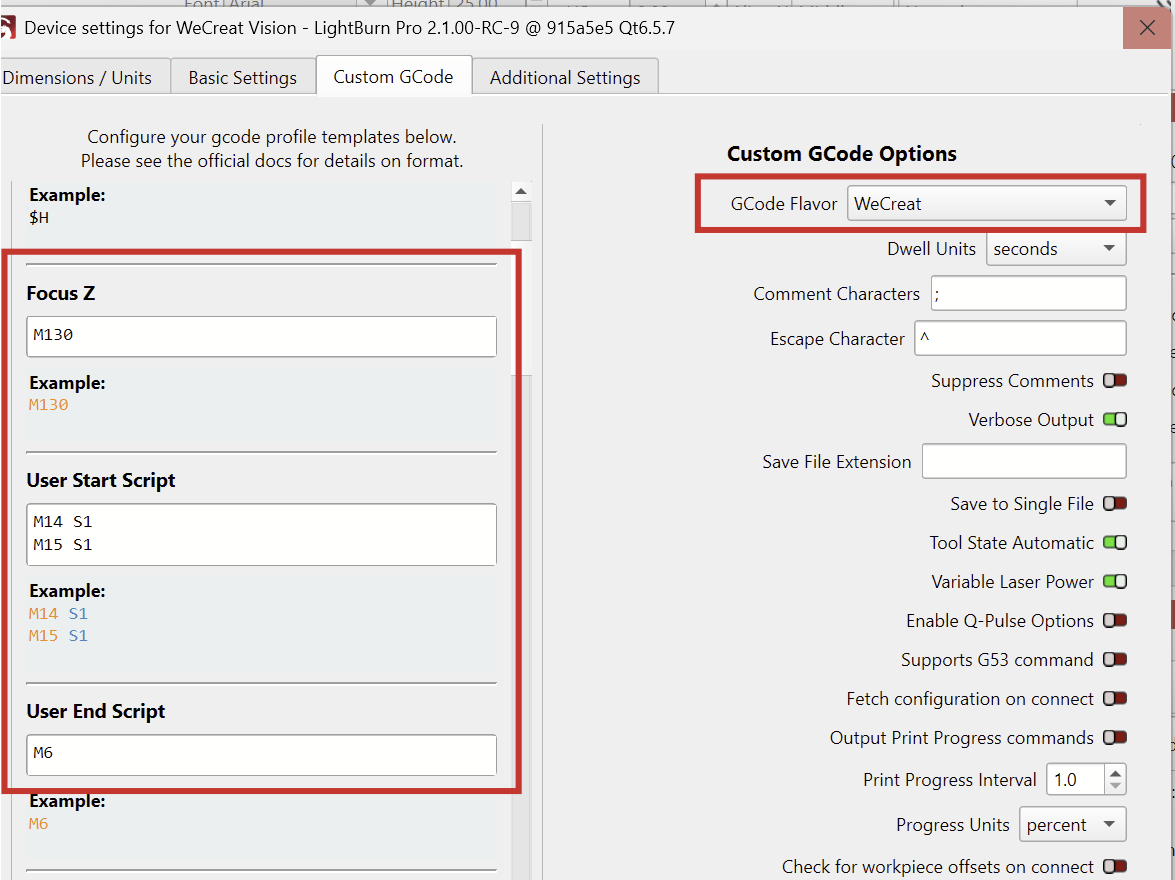The height and width of the screenshot is (880, 1175).
Task: Click the User End Script field
Action: tap(261, 754)
